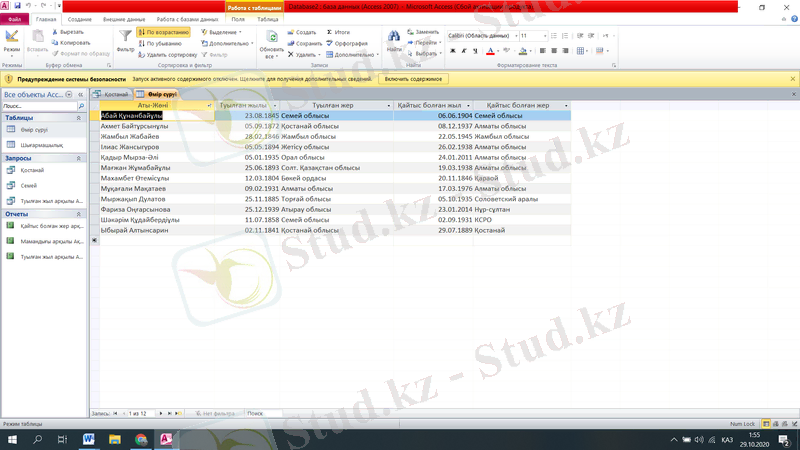
Task: Click the navigation pane search field
Action: (38, 105)
